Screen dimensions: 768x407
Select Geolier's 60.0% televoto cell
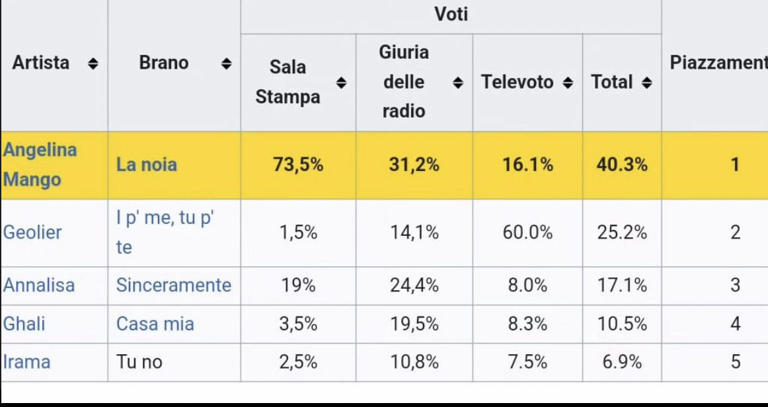coord(528,233)
